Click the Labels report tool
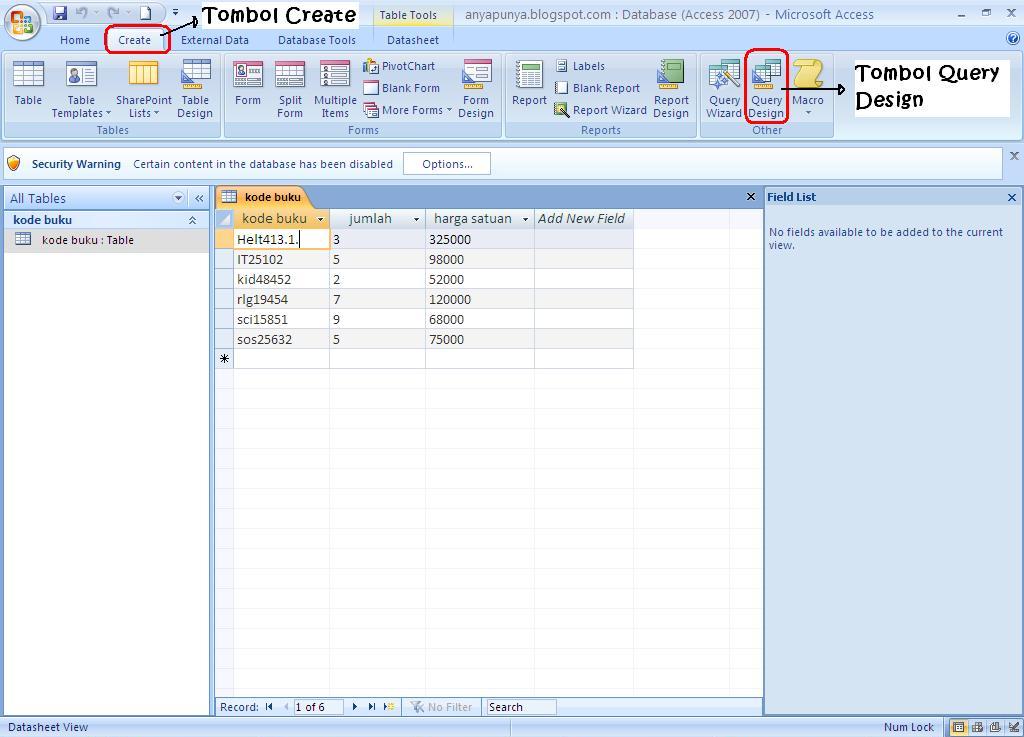Screen dimensions: 1024x737 click(x=580, y=66)
